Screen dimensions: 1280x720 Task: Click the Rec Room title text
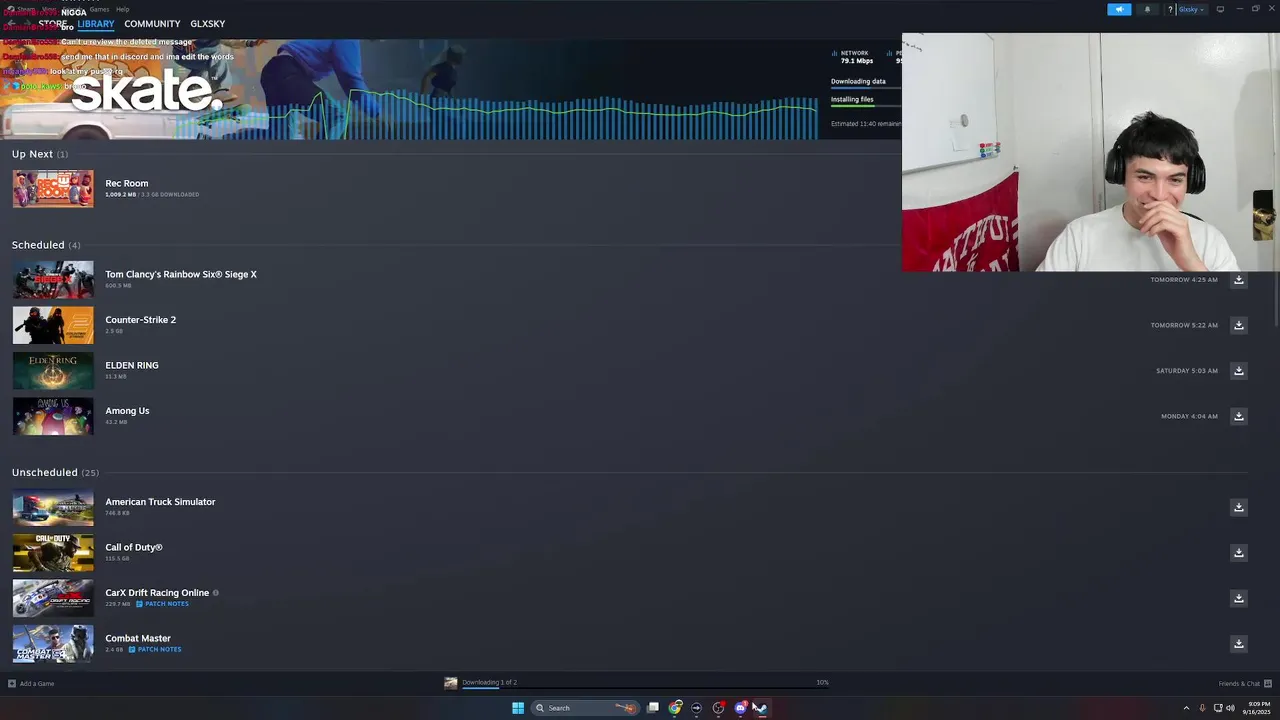(127, 184)
